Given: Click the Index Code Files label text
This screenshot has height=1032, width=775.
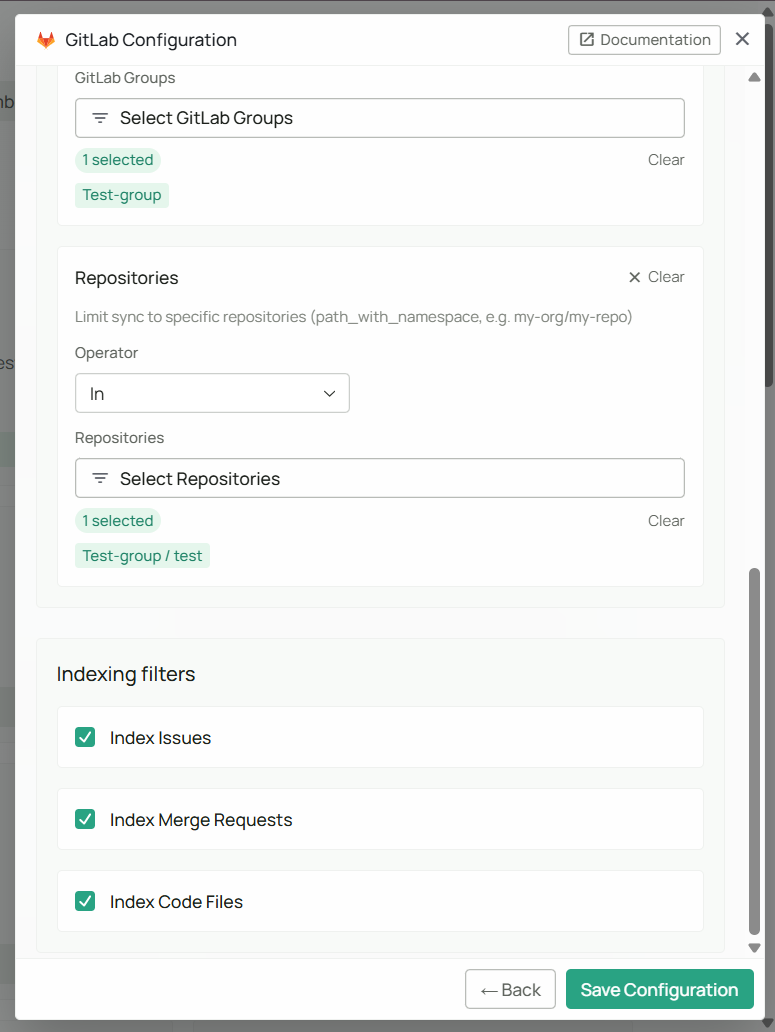Looking at the screenshot, I should click(176, 902).
